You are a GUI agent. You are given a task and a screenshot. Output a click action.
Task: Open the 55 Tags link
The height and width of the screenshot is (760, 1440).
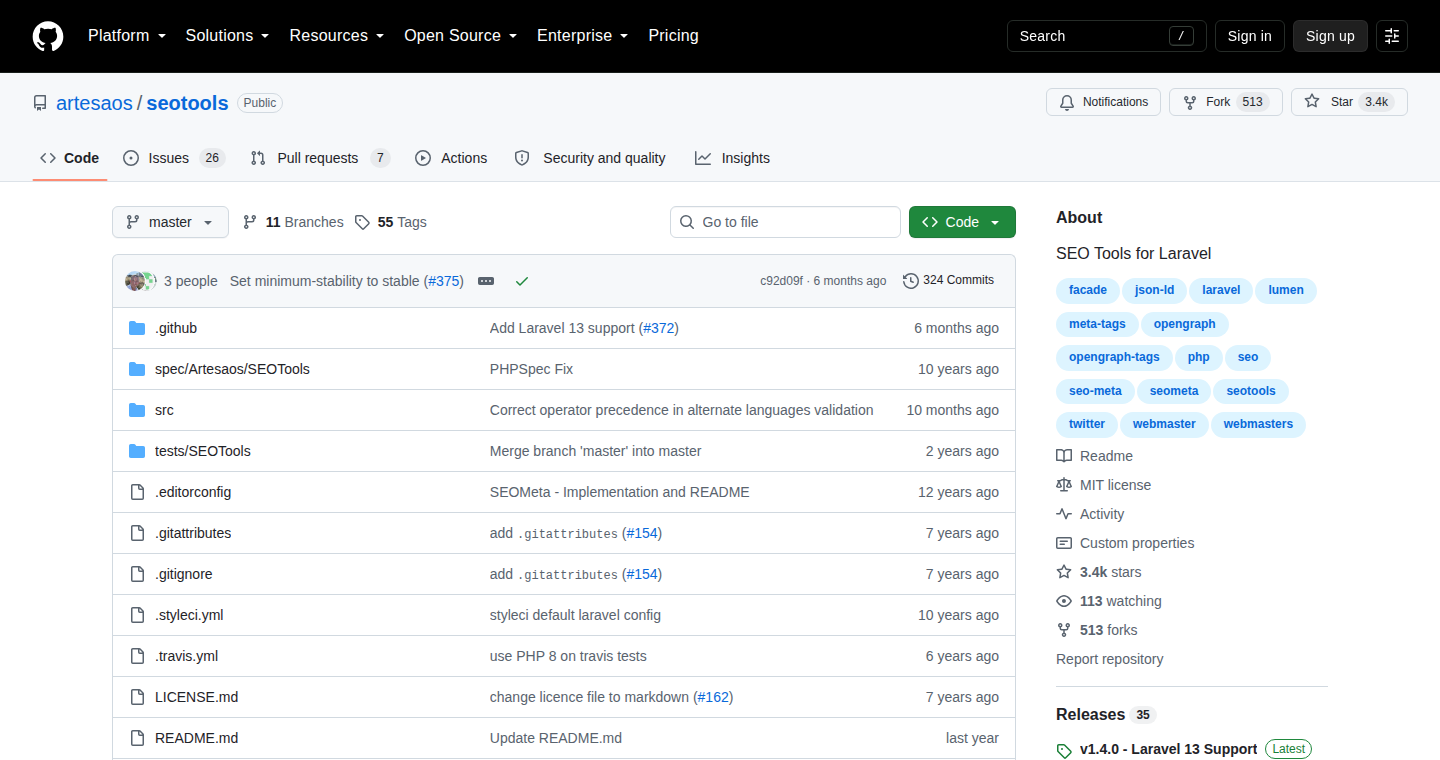click(x=390, y=222)
